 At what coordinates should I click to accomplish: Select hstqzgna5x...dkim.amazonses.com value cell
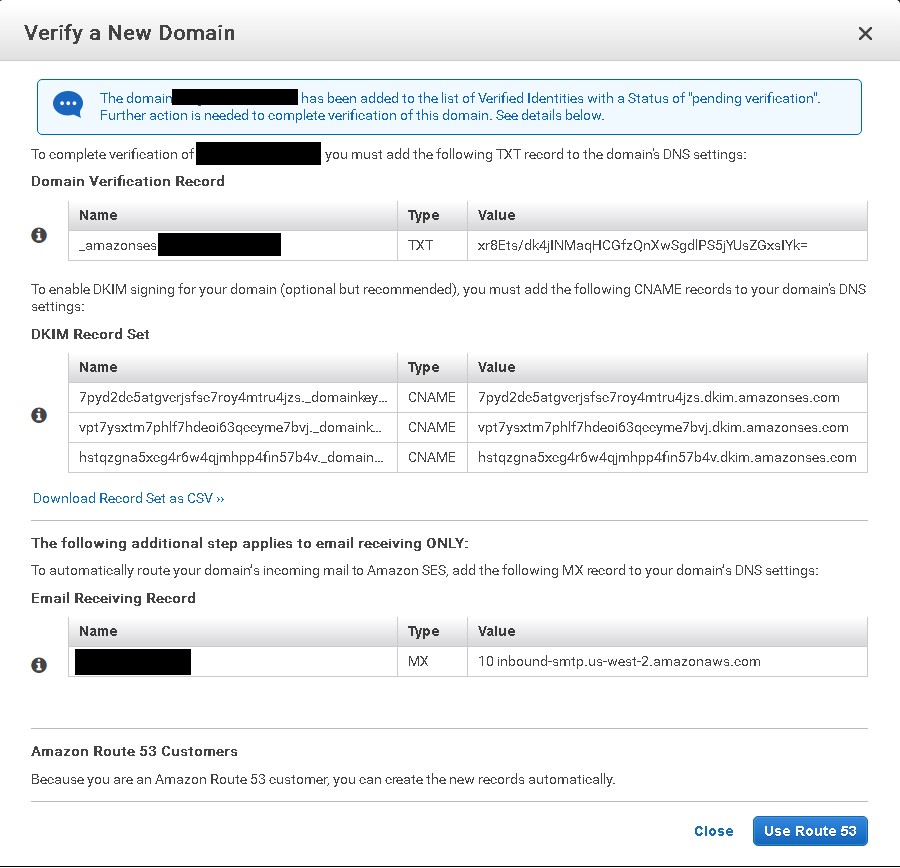pos(667,458)
